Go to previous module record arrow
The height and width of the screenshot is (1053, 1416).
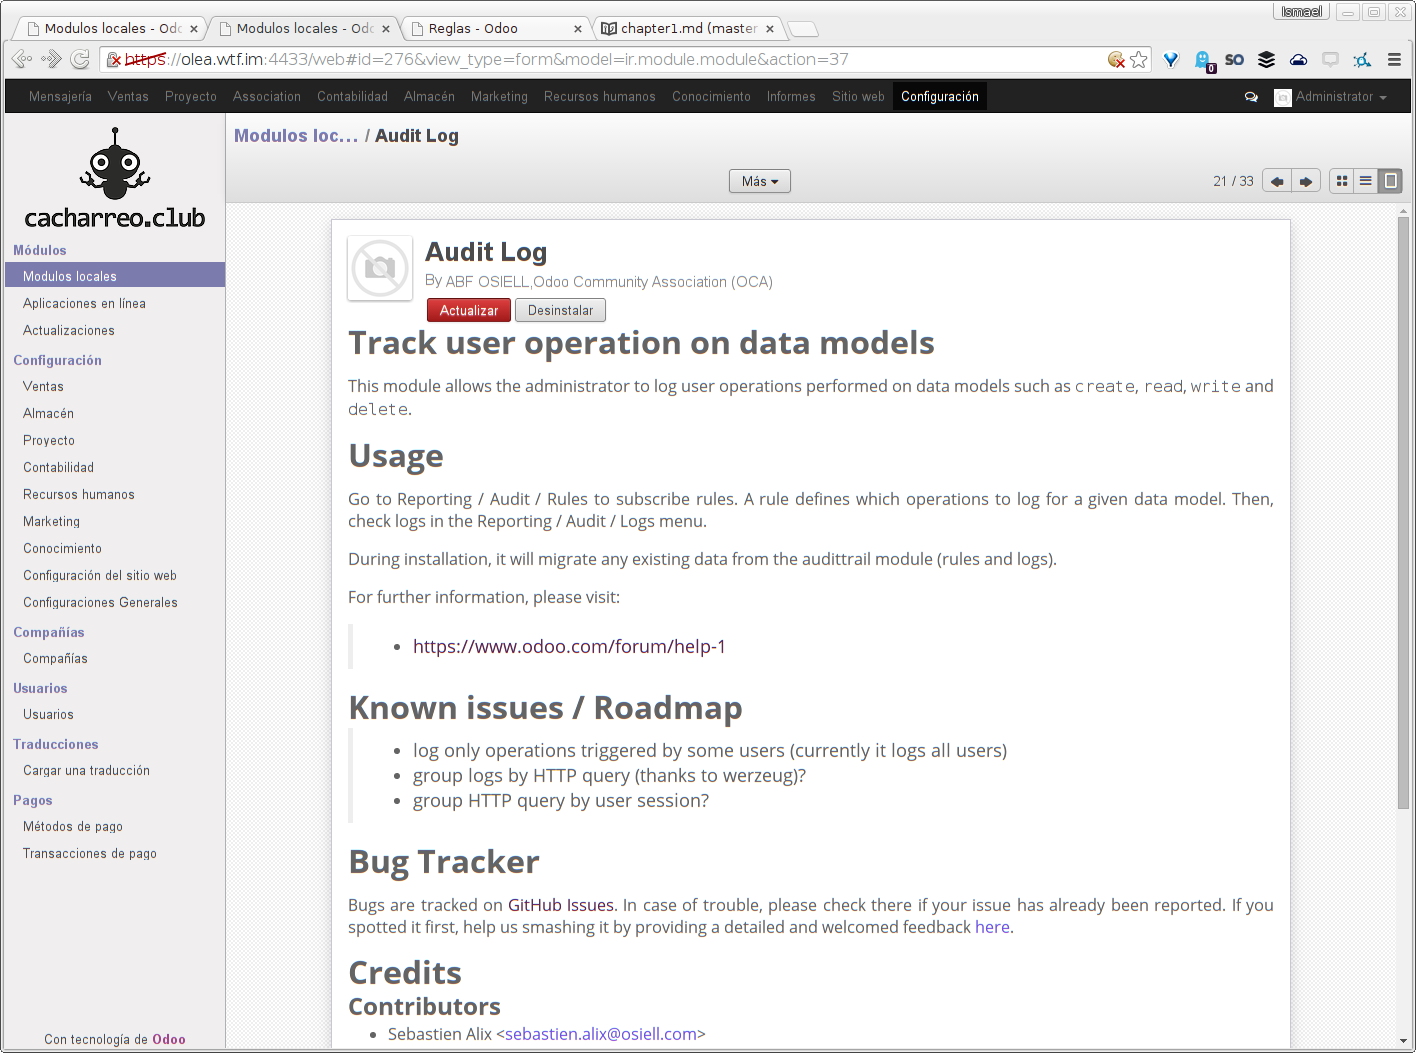click(1277, 181)
